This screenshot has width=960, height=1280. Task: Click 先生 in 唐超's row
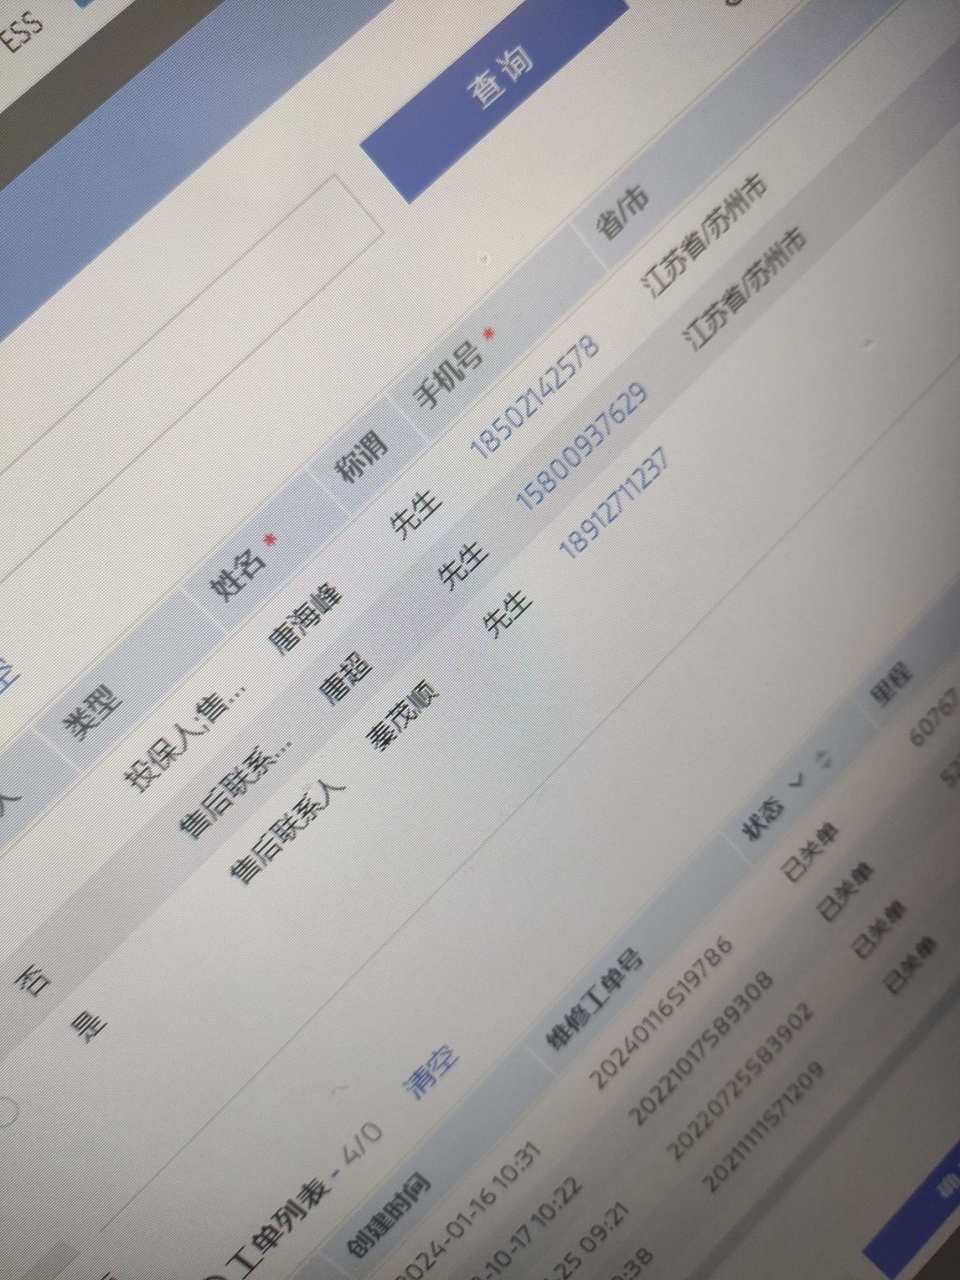(464, 565)
